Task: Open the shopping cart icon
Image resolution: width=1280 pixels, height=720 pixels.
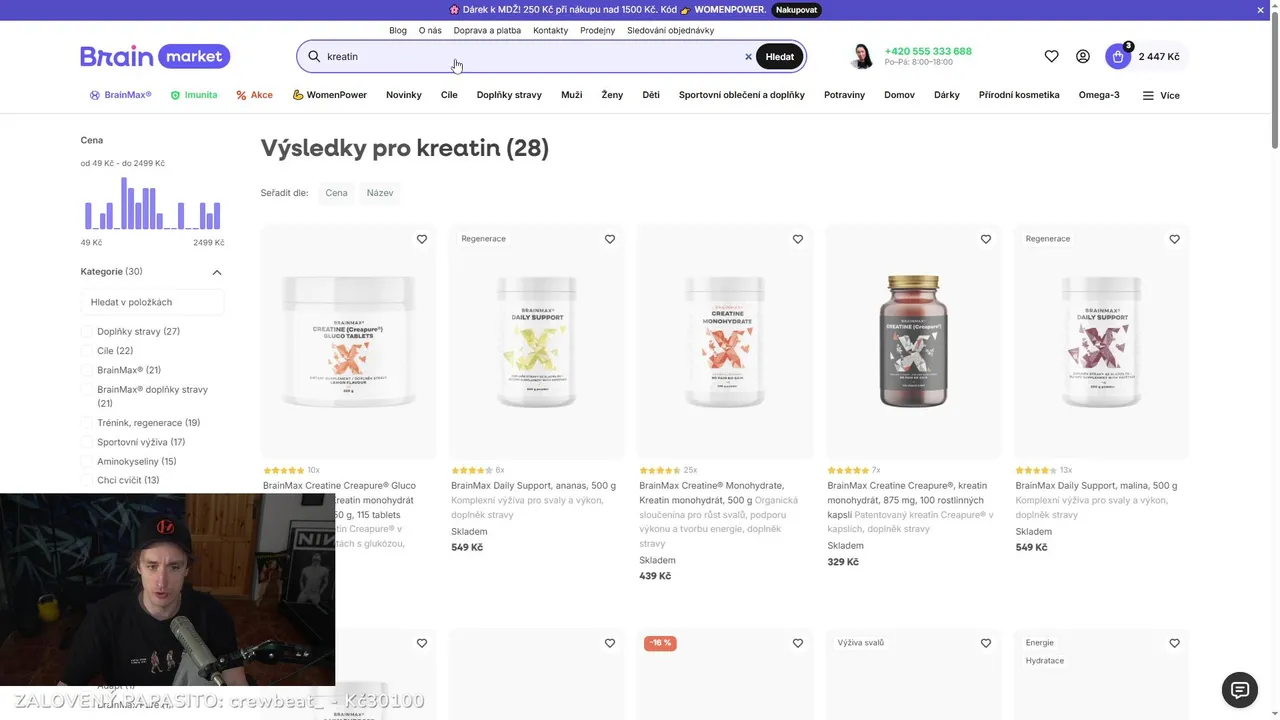Action: point(1118,57)
